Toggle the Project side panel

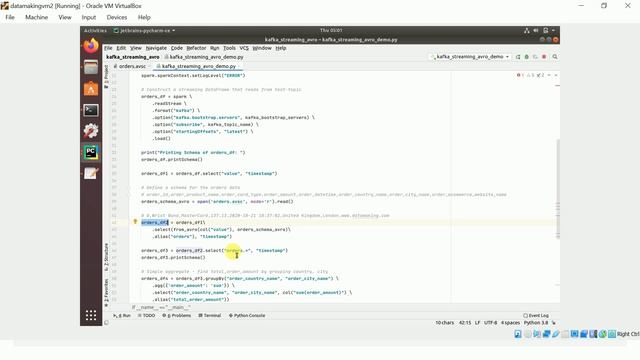point(106,76)
